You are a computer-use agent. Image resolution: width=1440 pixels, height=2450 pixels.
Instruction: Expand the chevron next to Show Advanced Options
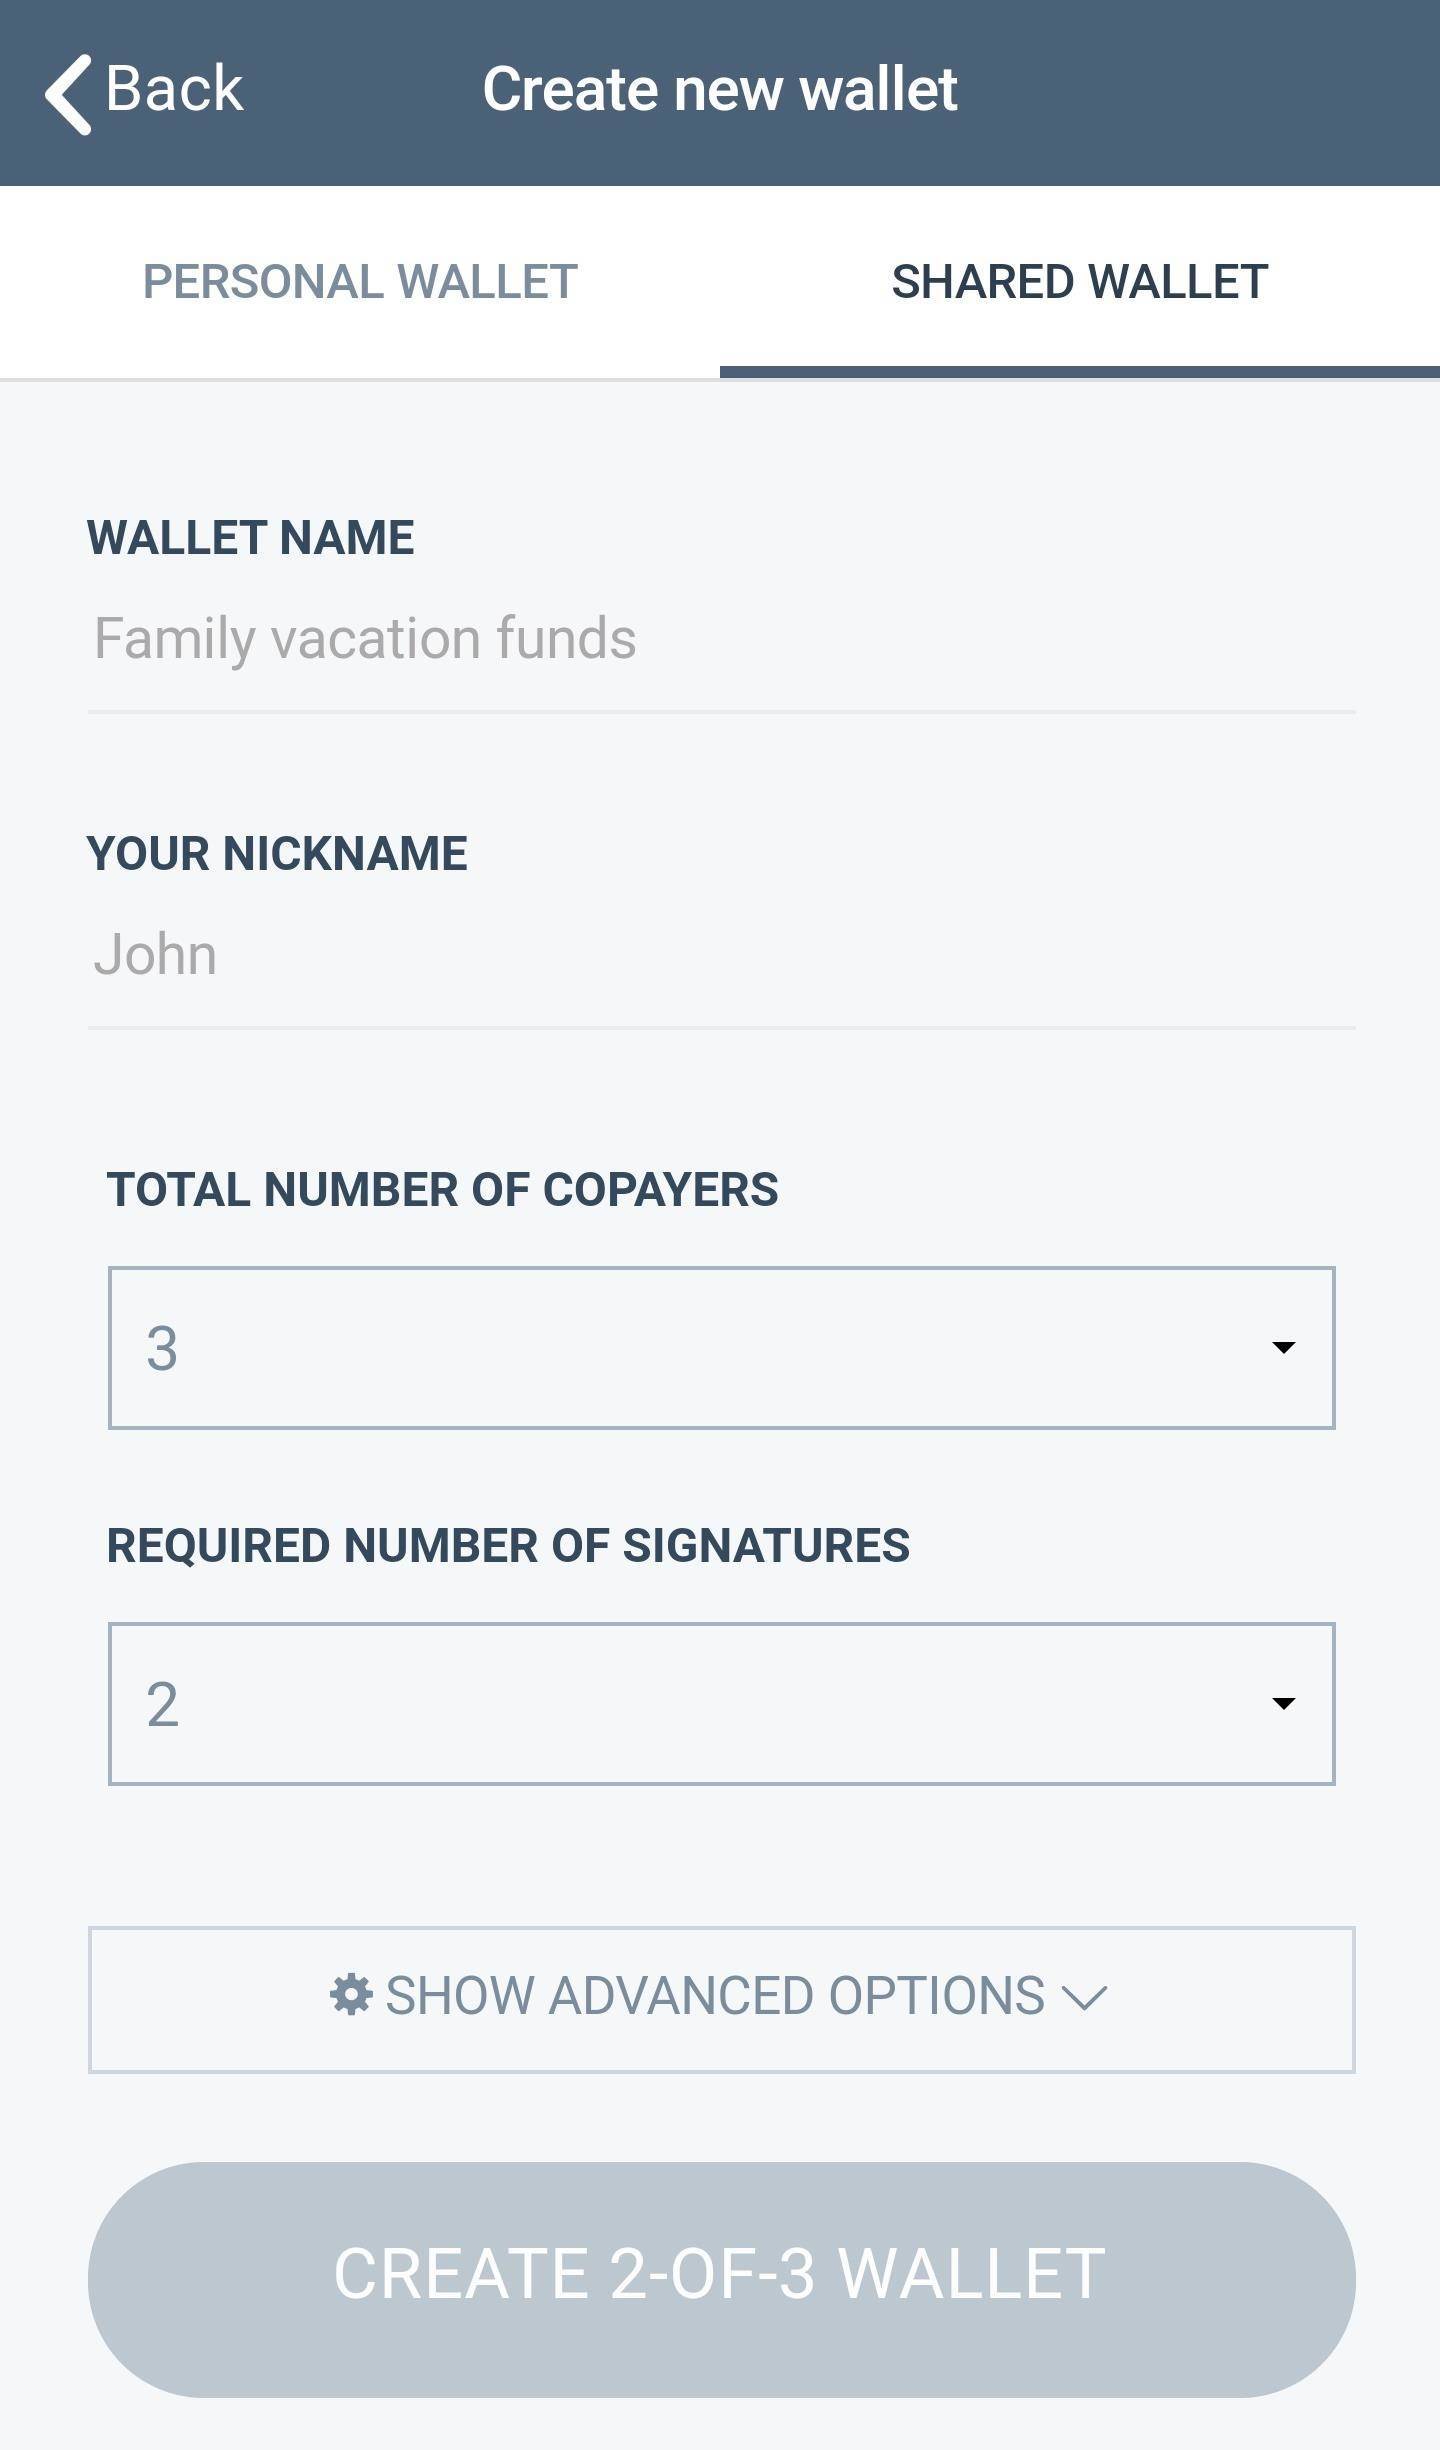coord(1084,1997)
